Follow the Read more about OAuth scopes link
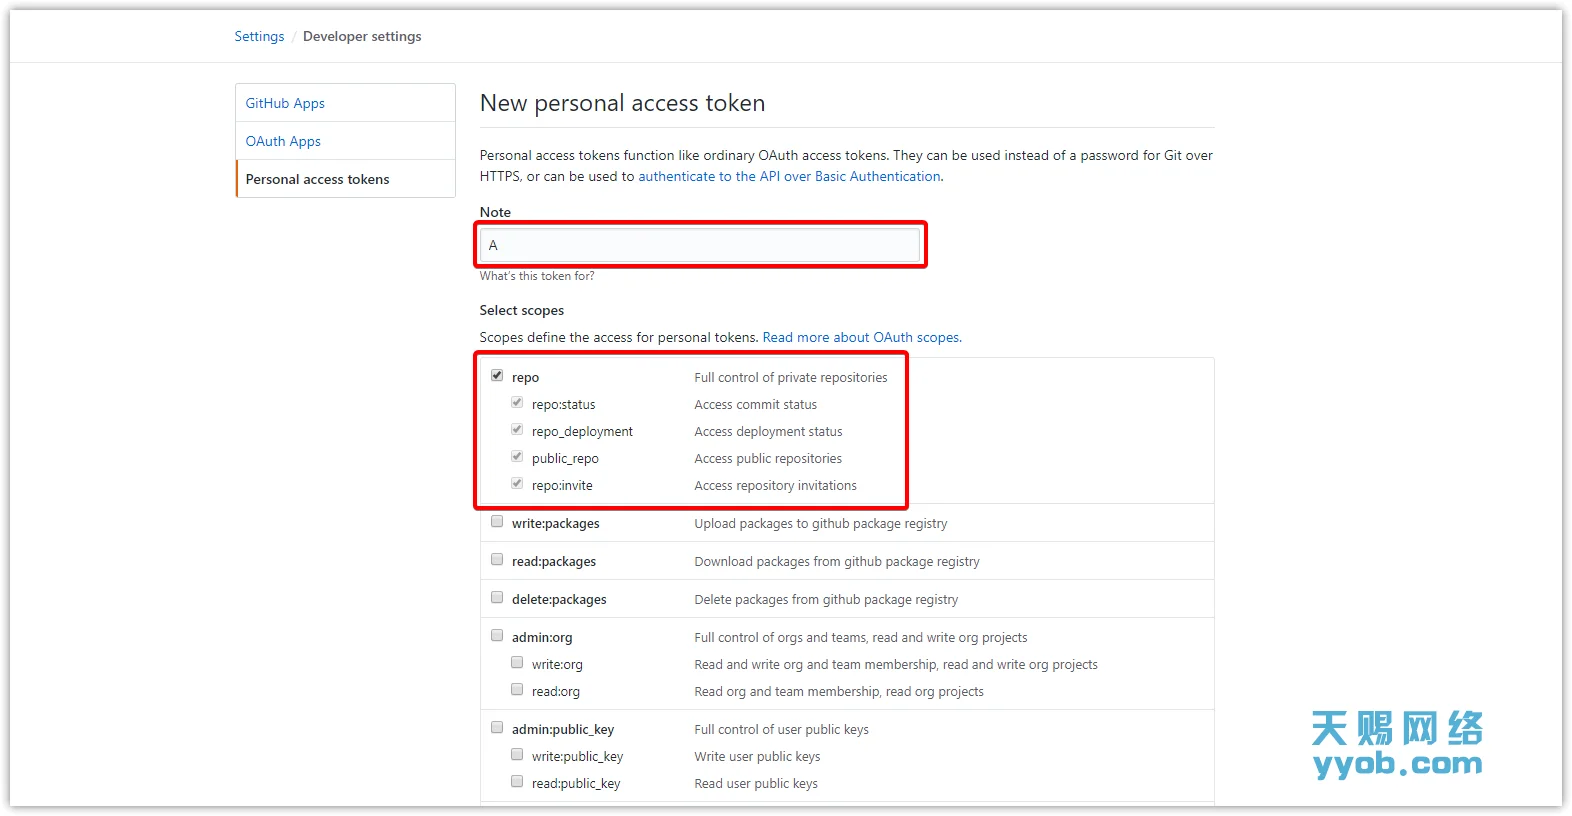This screenshot has width=1572, height=816. coord(861,337)
